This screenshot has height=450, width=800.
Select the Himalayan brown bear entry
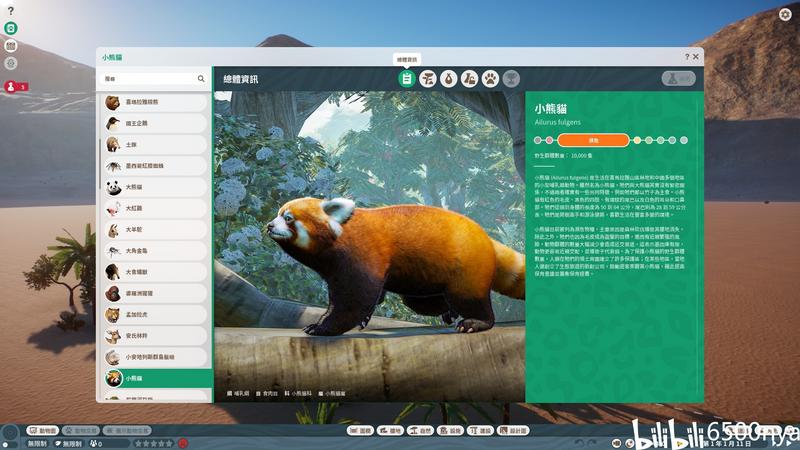[x=155, y=102]
